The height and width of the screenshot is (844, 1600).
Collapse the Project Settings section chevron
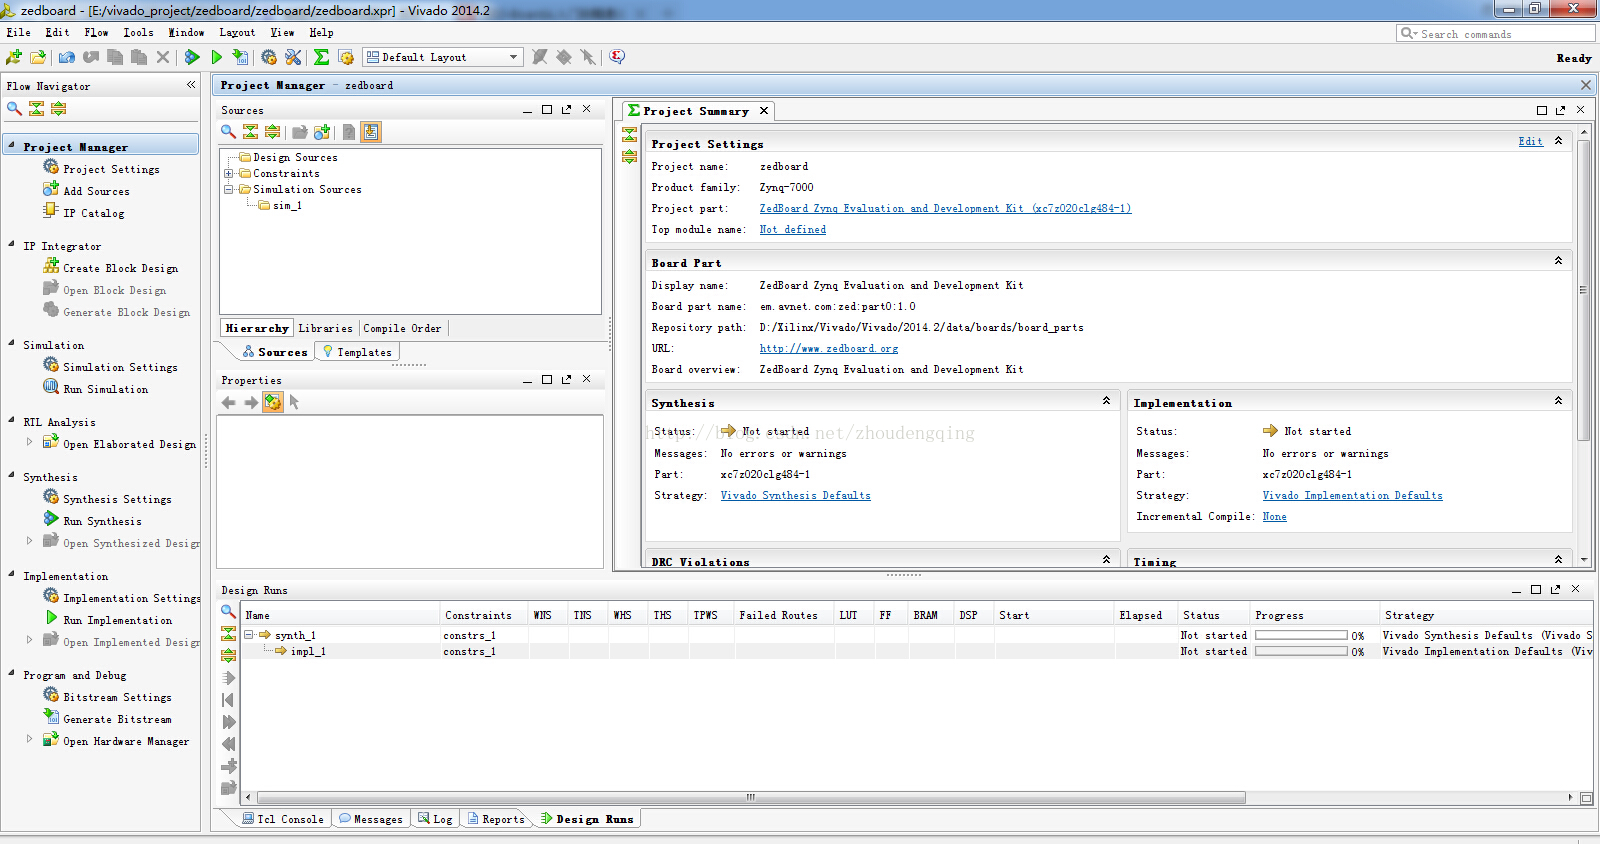tap(1558, 141)
